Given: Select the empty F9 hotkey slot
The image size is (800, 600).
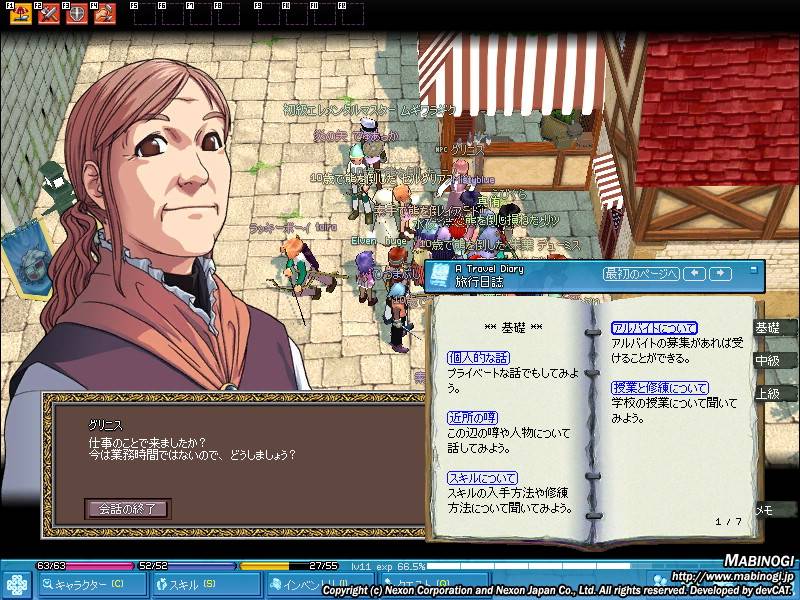Looking at the screenshot, I should click(x=268, y=14).
